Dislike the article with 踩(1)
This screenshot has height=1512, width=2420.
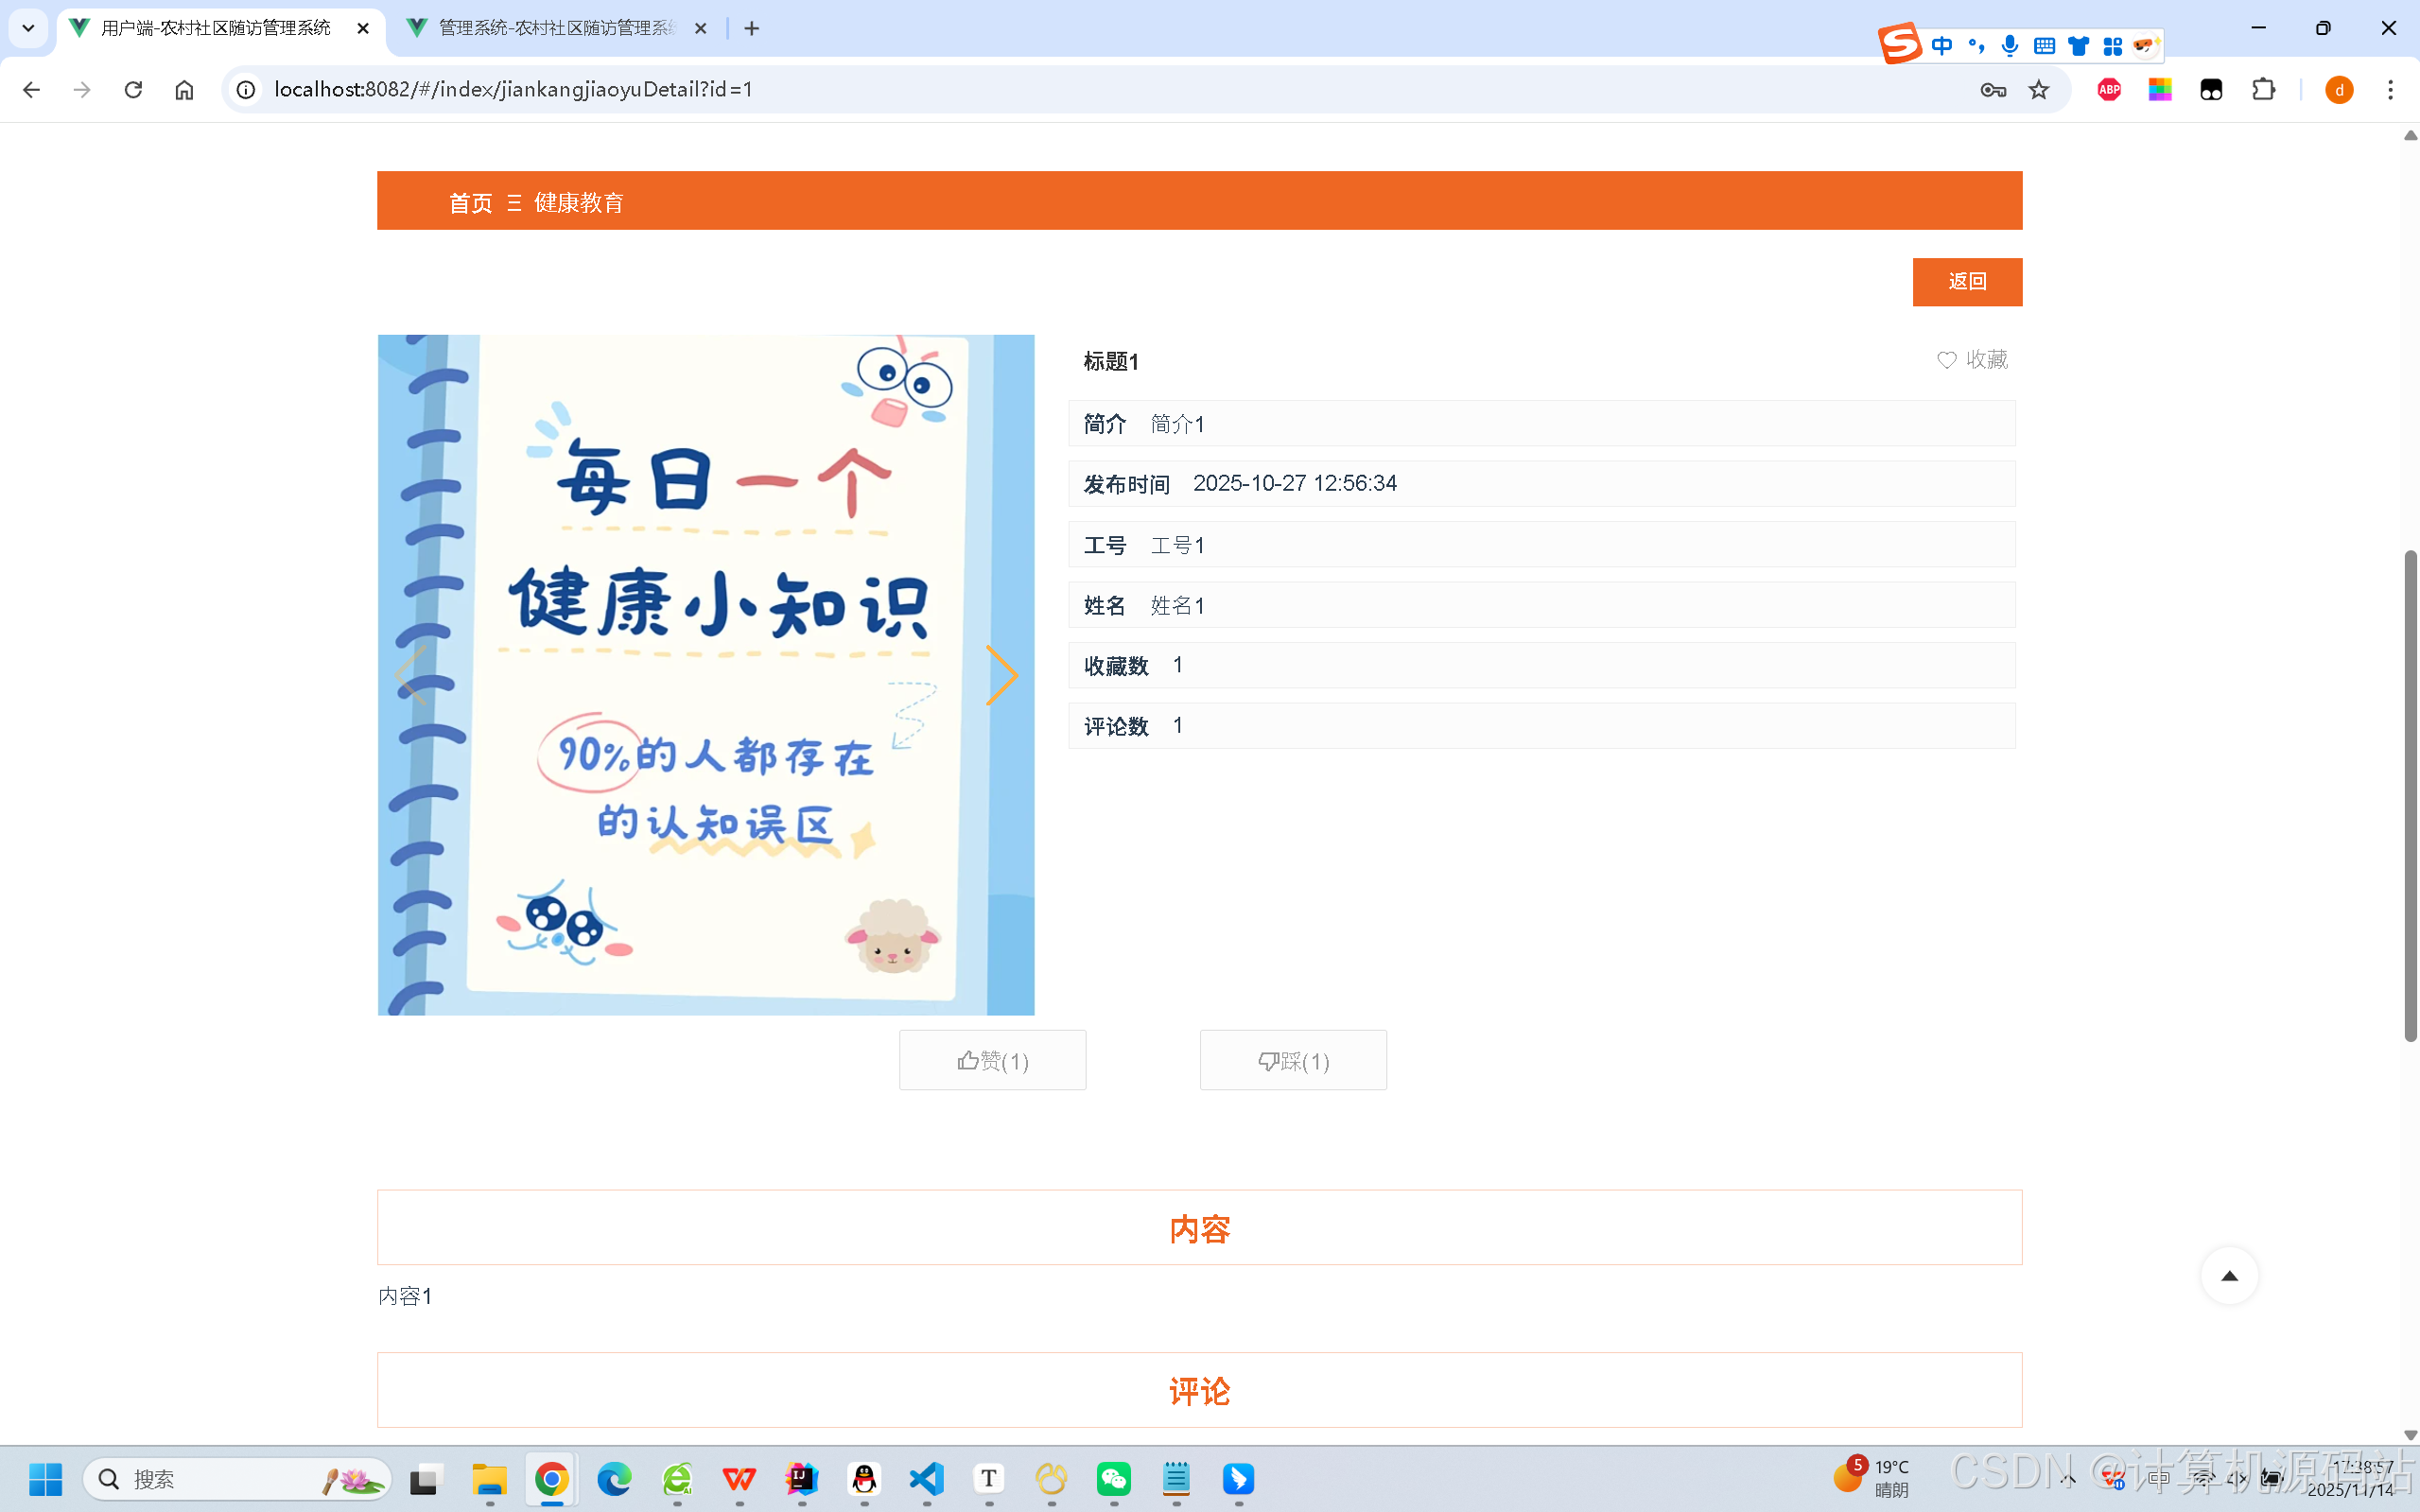pyautogui.click(x=1293, y=1060)
